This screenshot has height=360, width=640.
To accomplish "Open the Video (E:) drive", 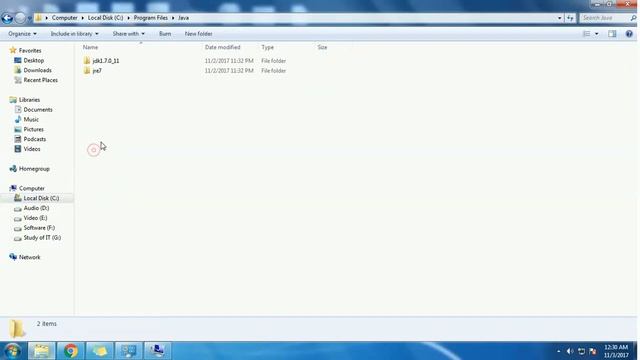I will (x=36, y=218).
